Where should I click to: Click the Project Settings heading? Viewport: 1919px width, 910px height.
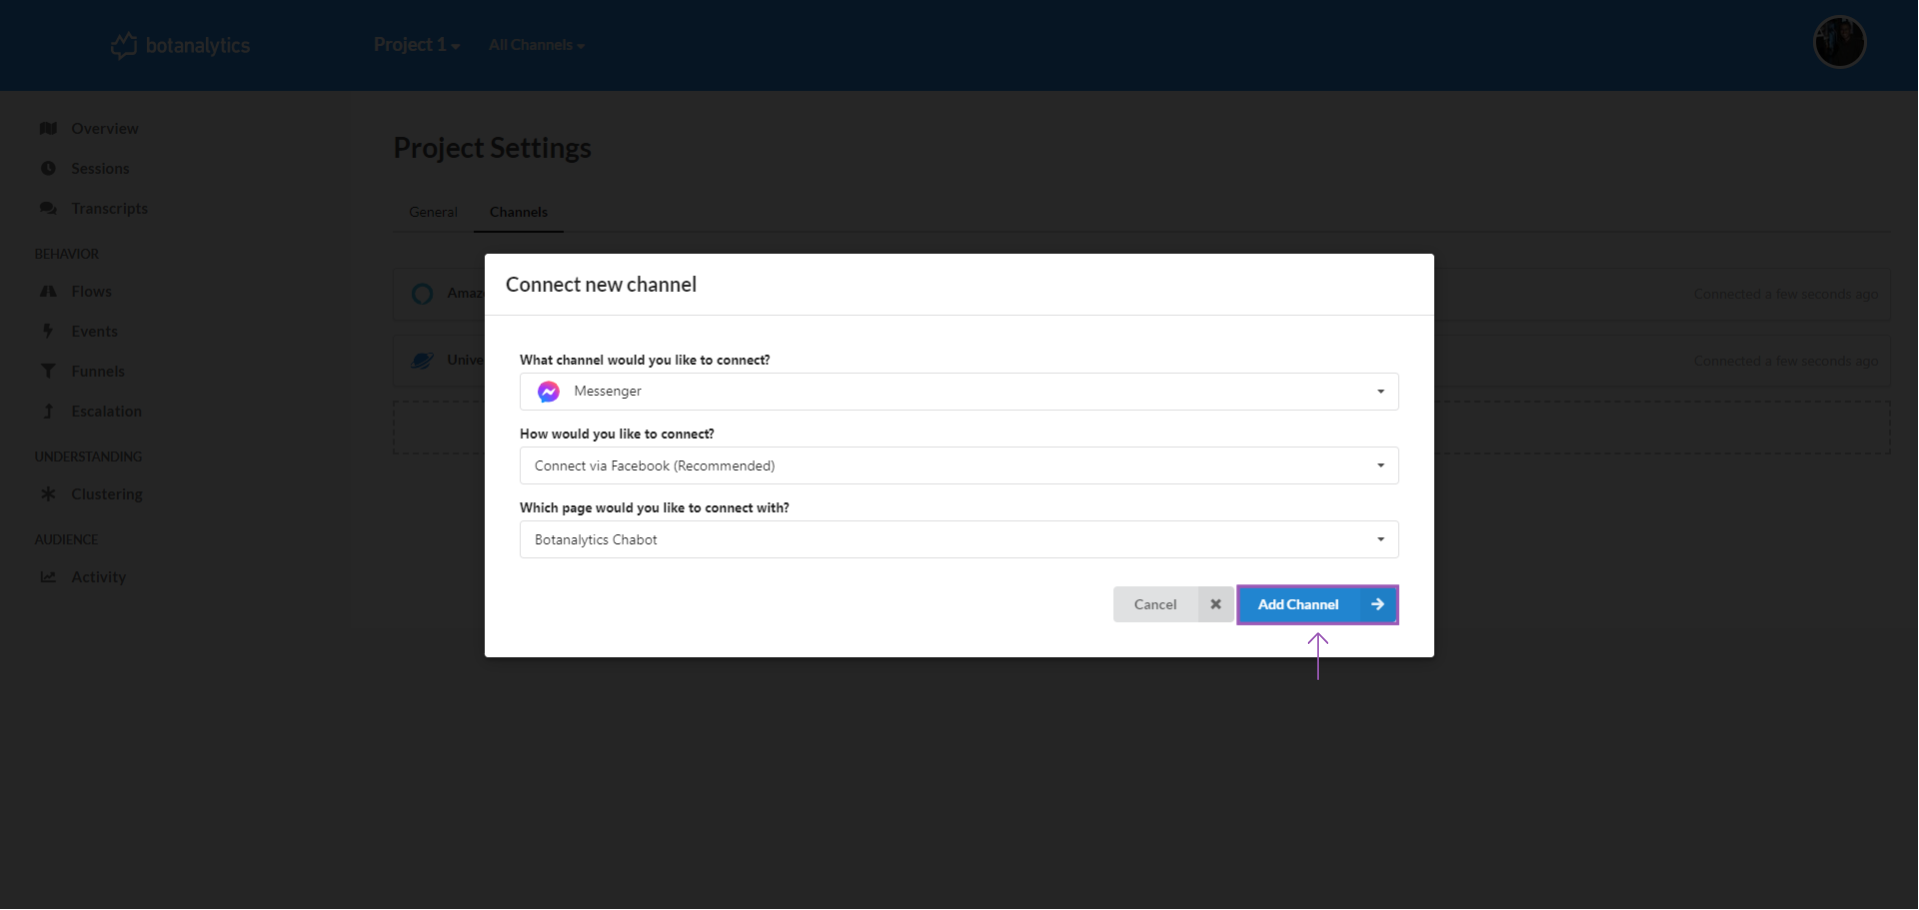tap(492, 147)
